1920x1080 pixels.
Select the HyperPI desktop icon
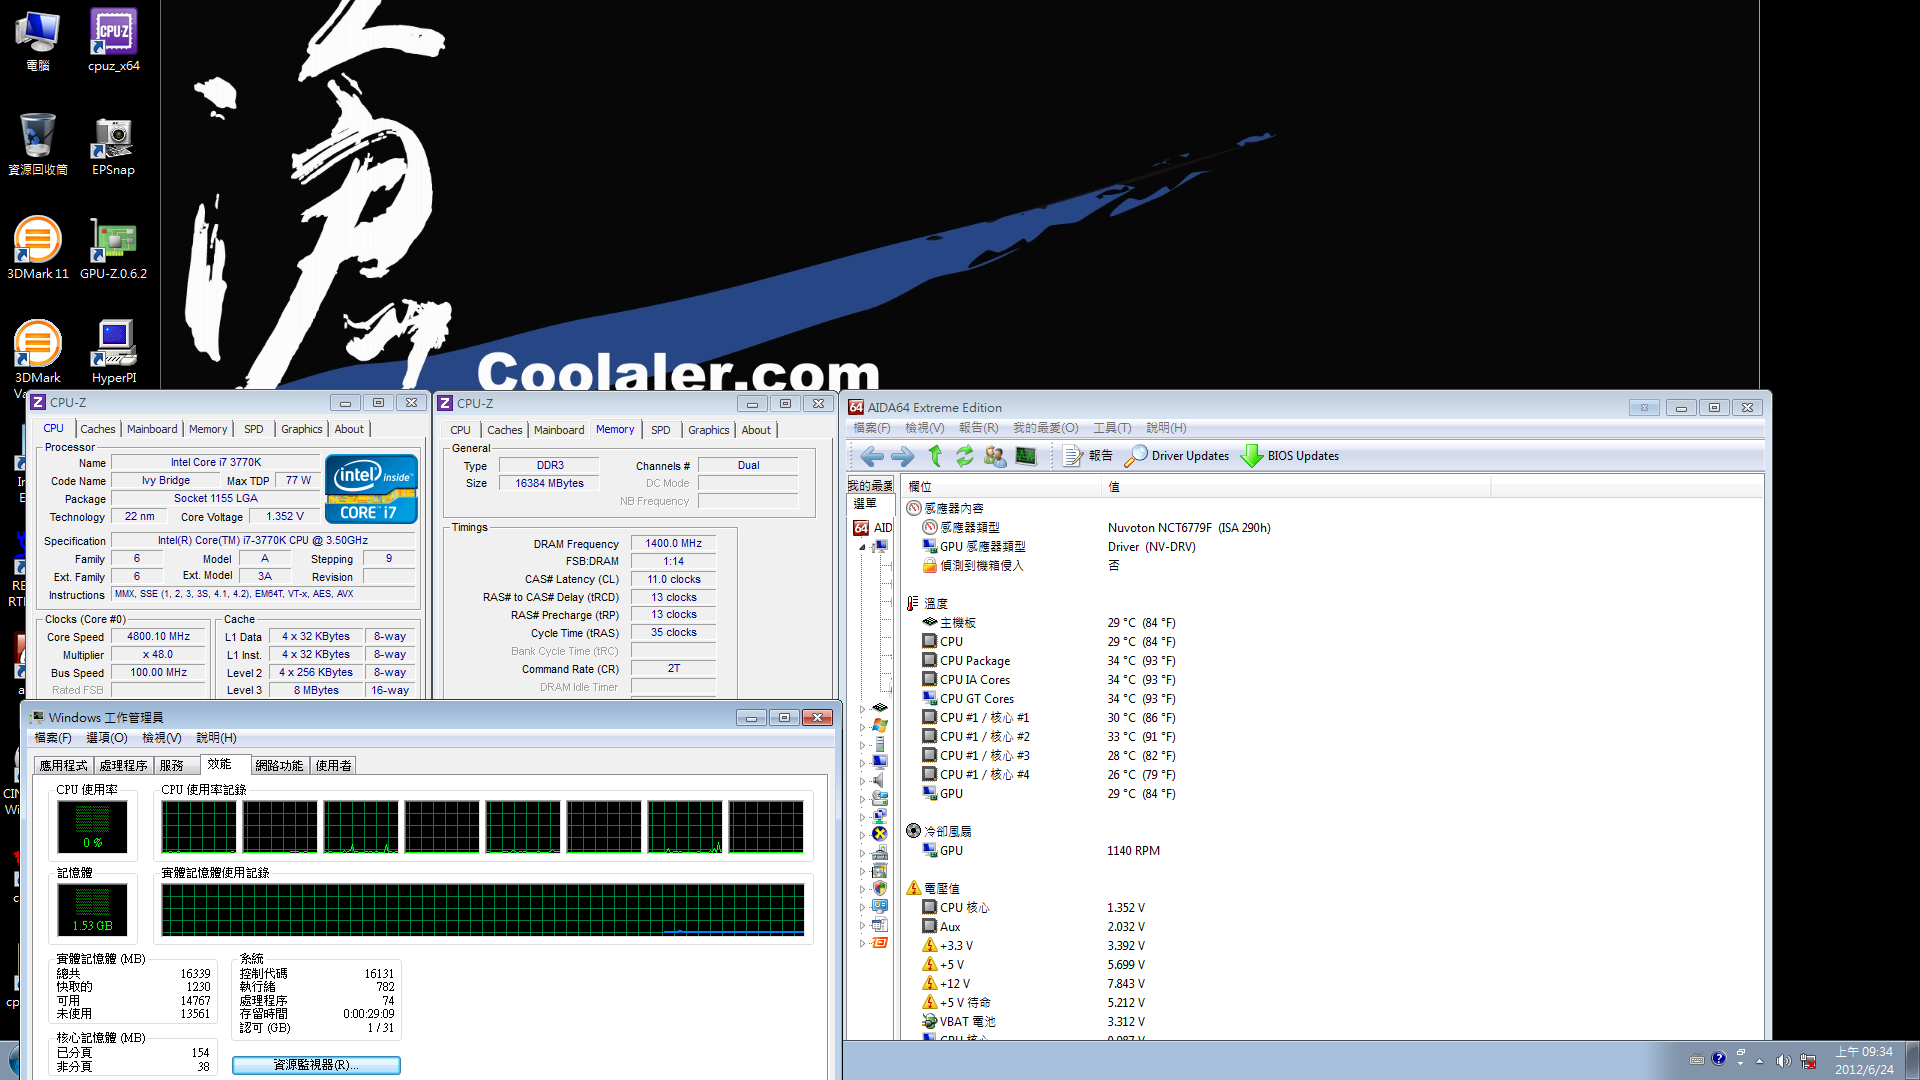pos(114,352)
